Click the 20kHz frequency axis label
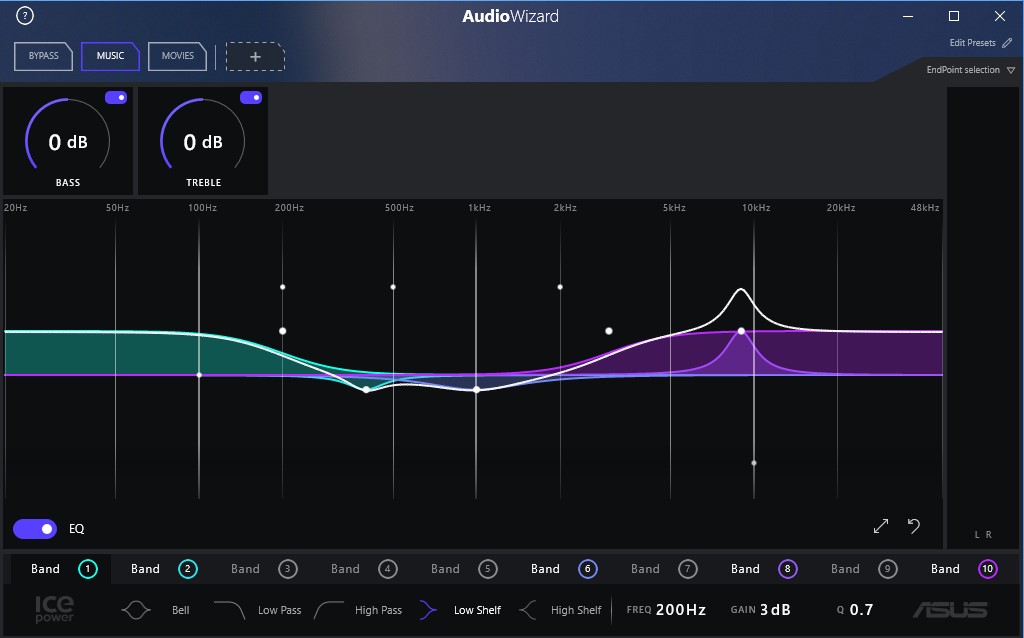 coord(840,208)
